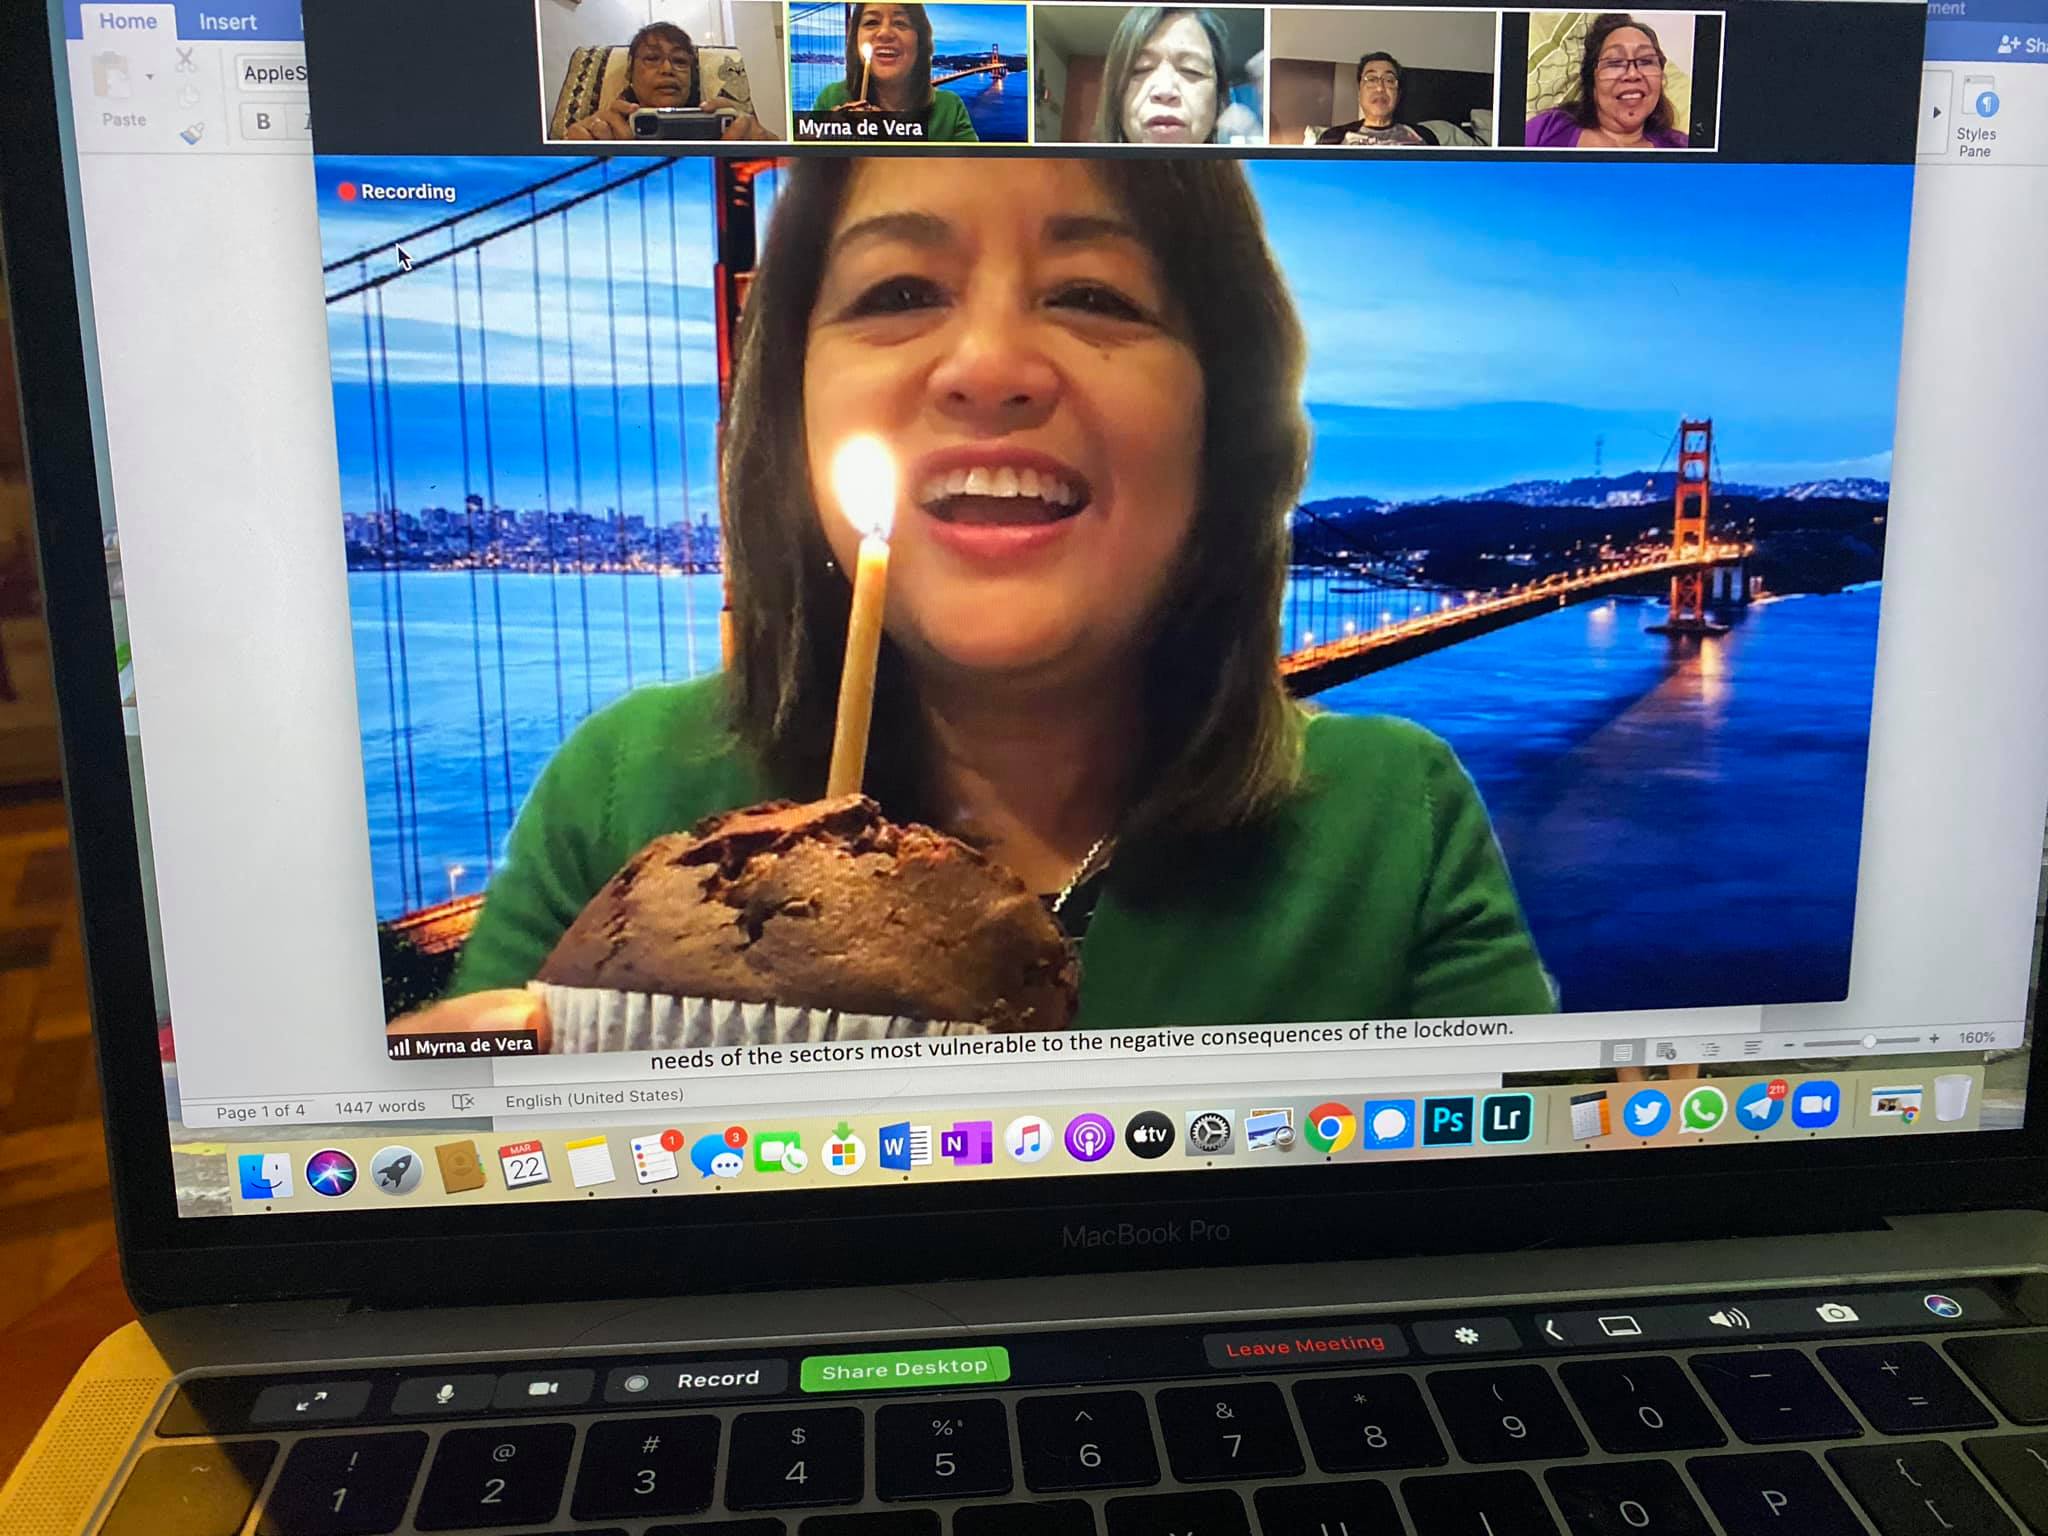Open Twitter app in the Dock
Image resolution: width=2048 pixels, height=1536 pixels.
pyautogui.click(x=1646, y=1113)
